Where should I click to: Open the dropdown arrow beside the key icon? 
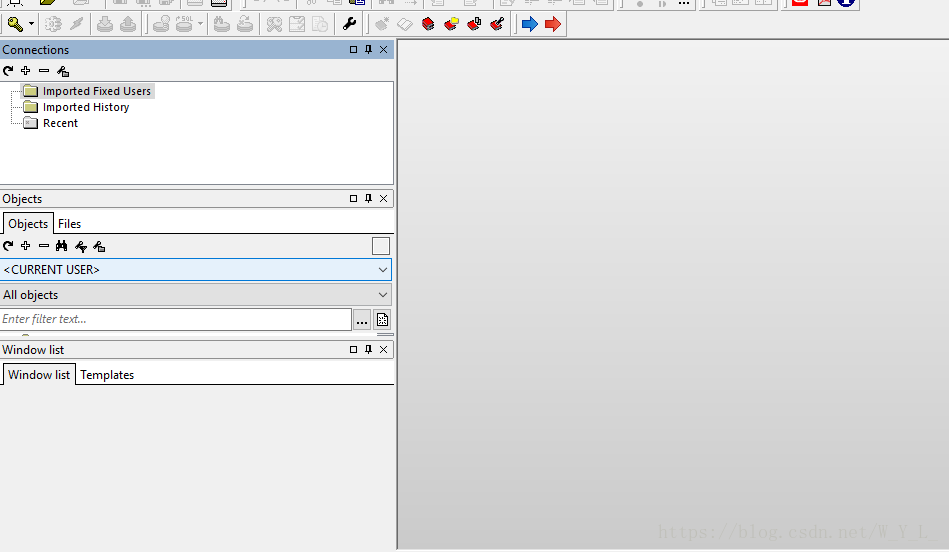coord(31,24)
